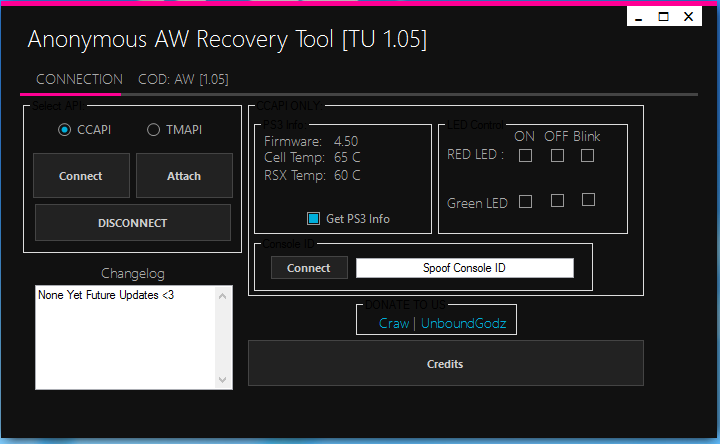Click the Credits button
This screenshot has height=444, width=720.
445,363
